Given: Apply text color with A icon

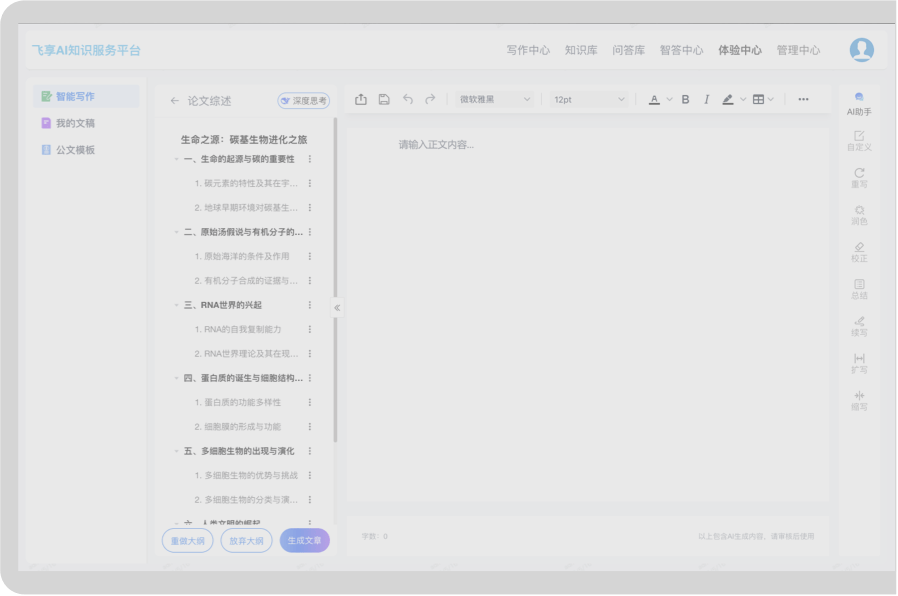Looking at the screenshot, I should point(654,100).
